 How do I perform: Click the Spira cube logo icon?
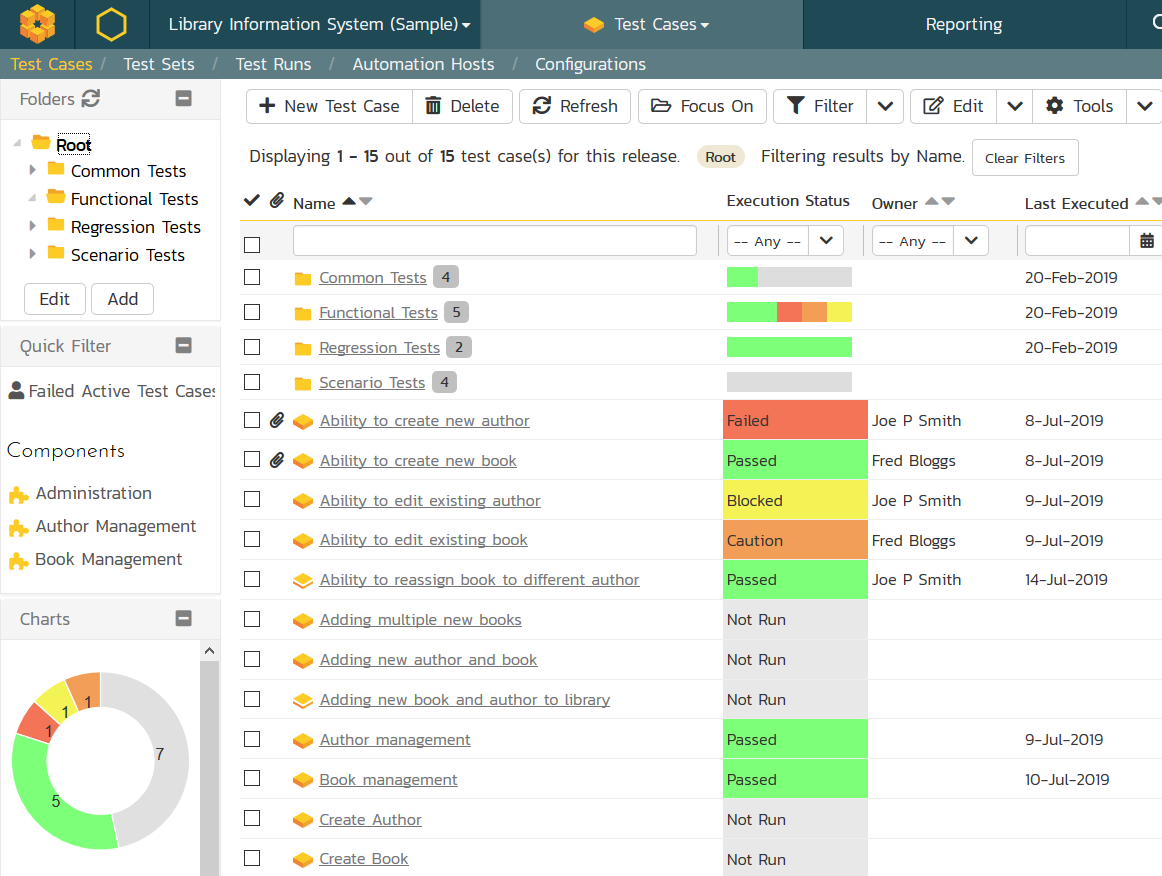pyautogui.click(x=37, y=24)
